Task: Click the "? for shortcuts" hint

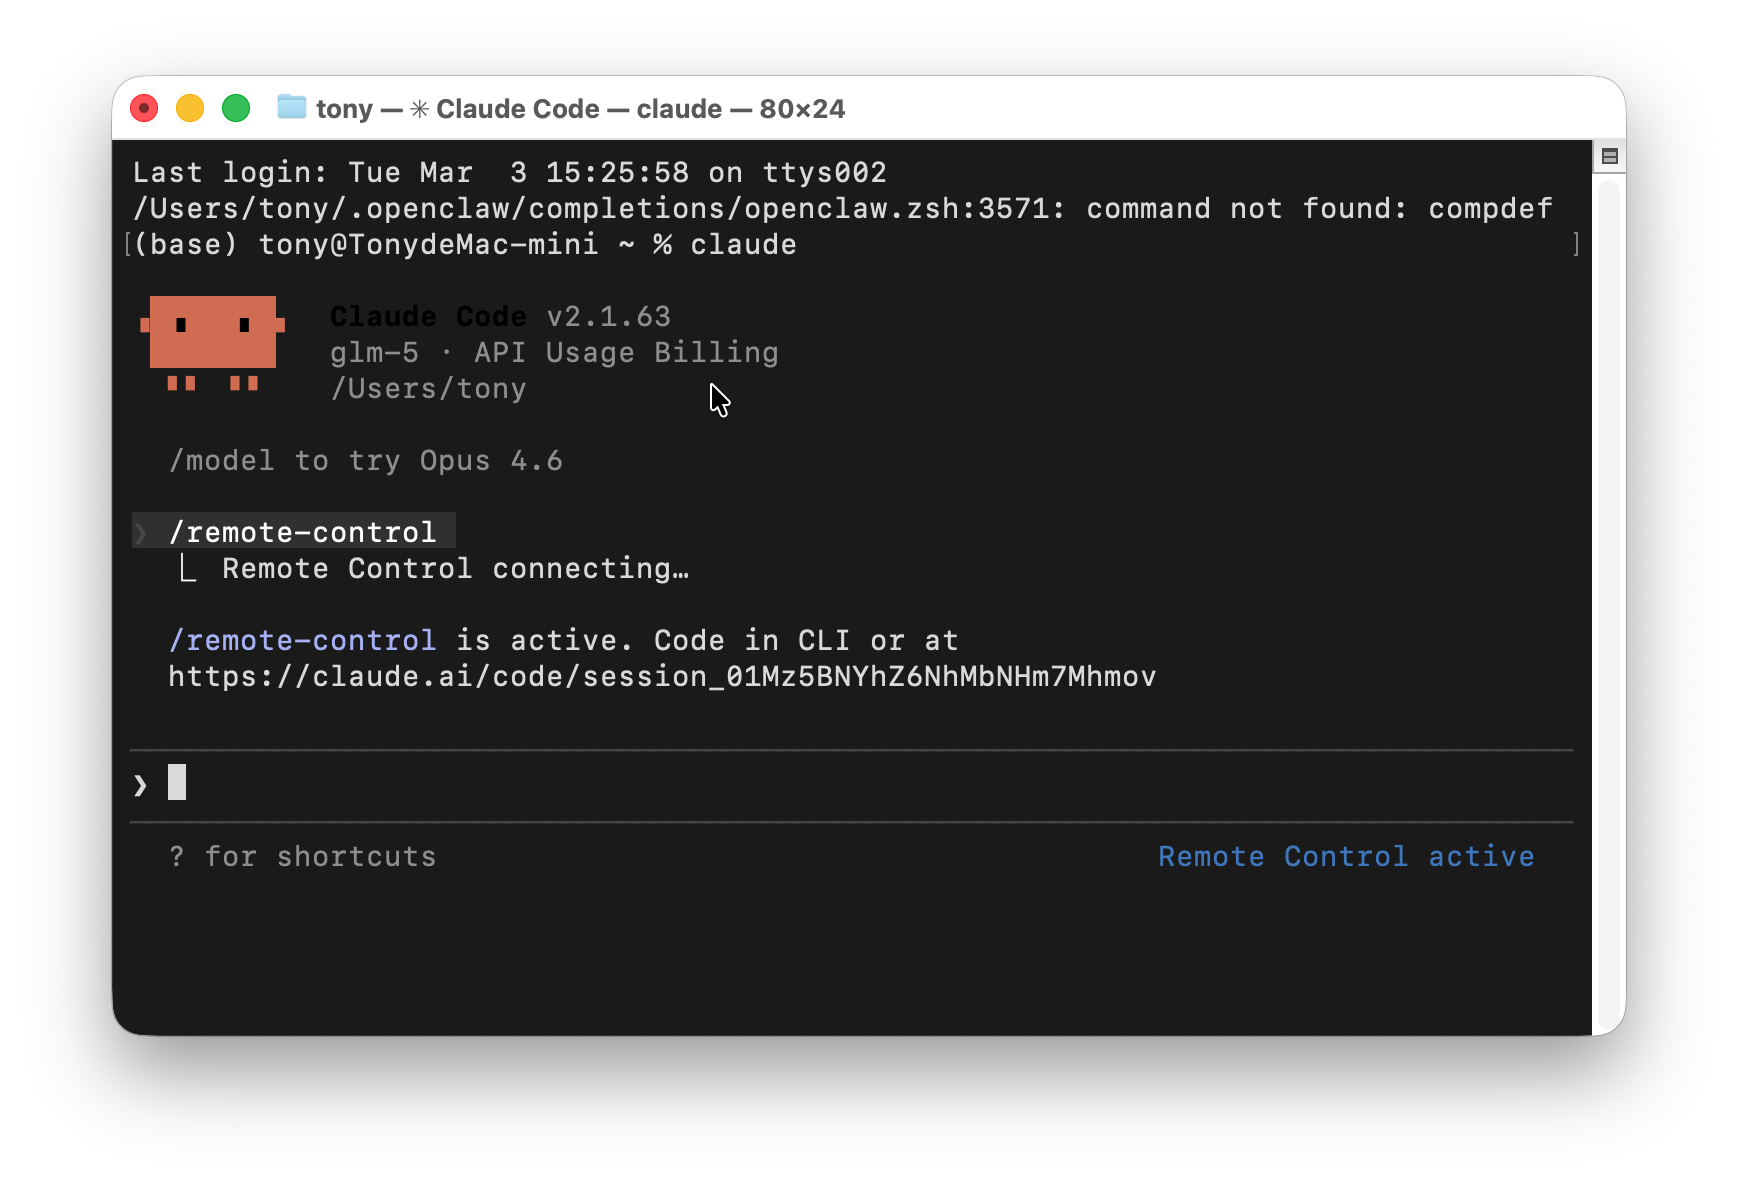Action: tap(302, 857)
